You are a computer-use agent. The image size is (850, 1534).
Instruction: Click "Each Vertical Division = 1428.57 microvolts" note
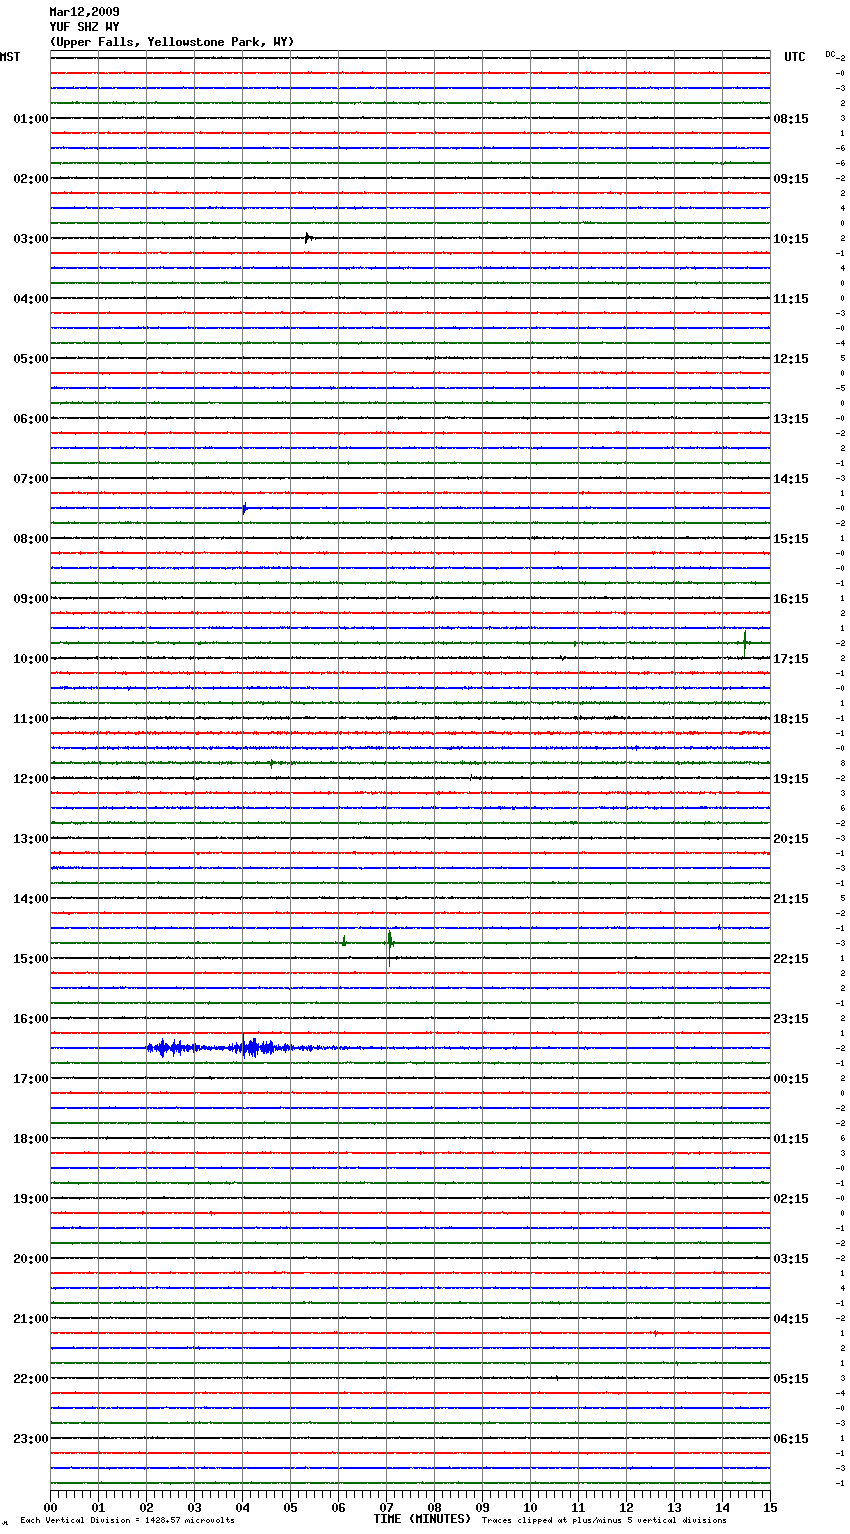coord(127,1520)
